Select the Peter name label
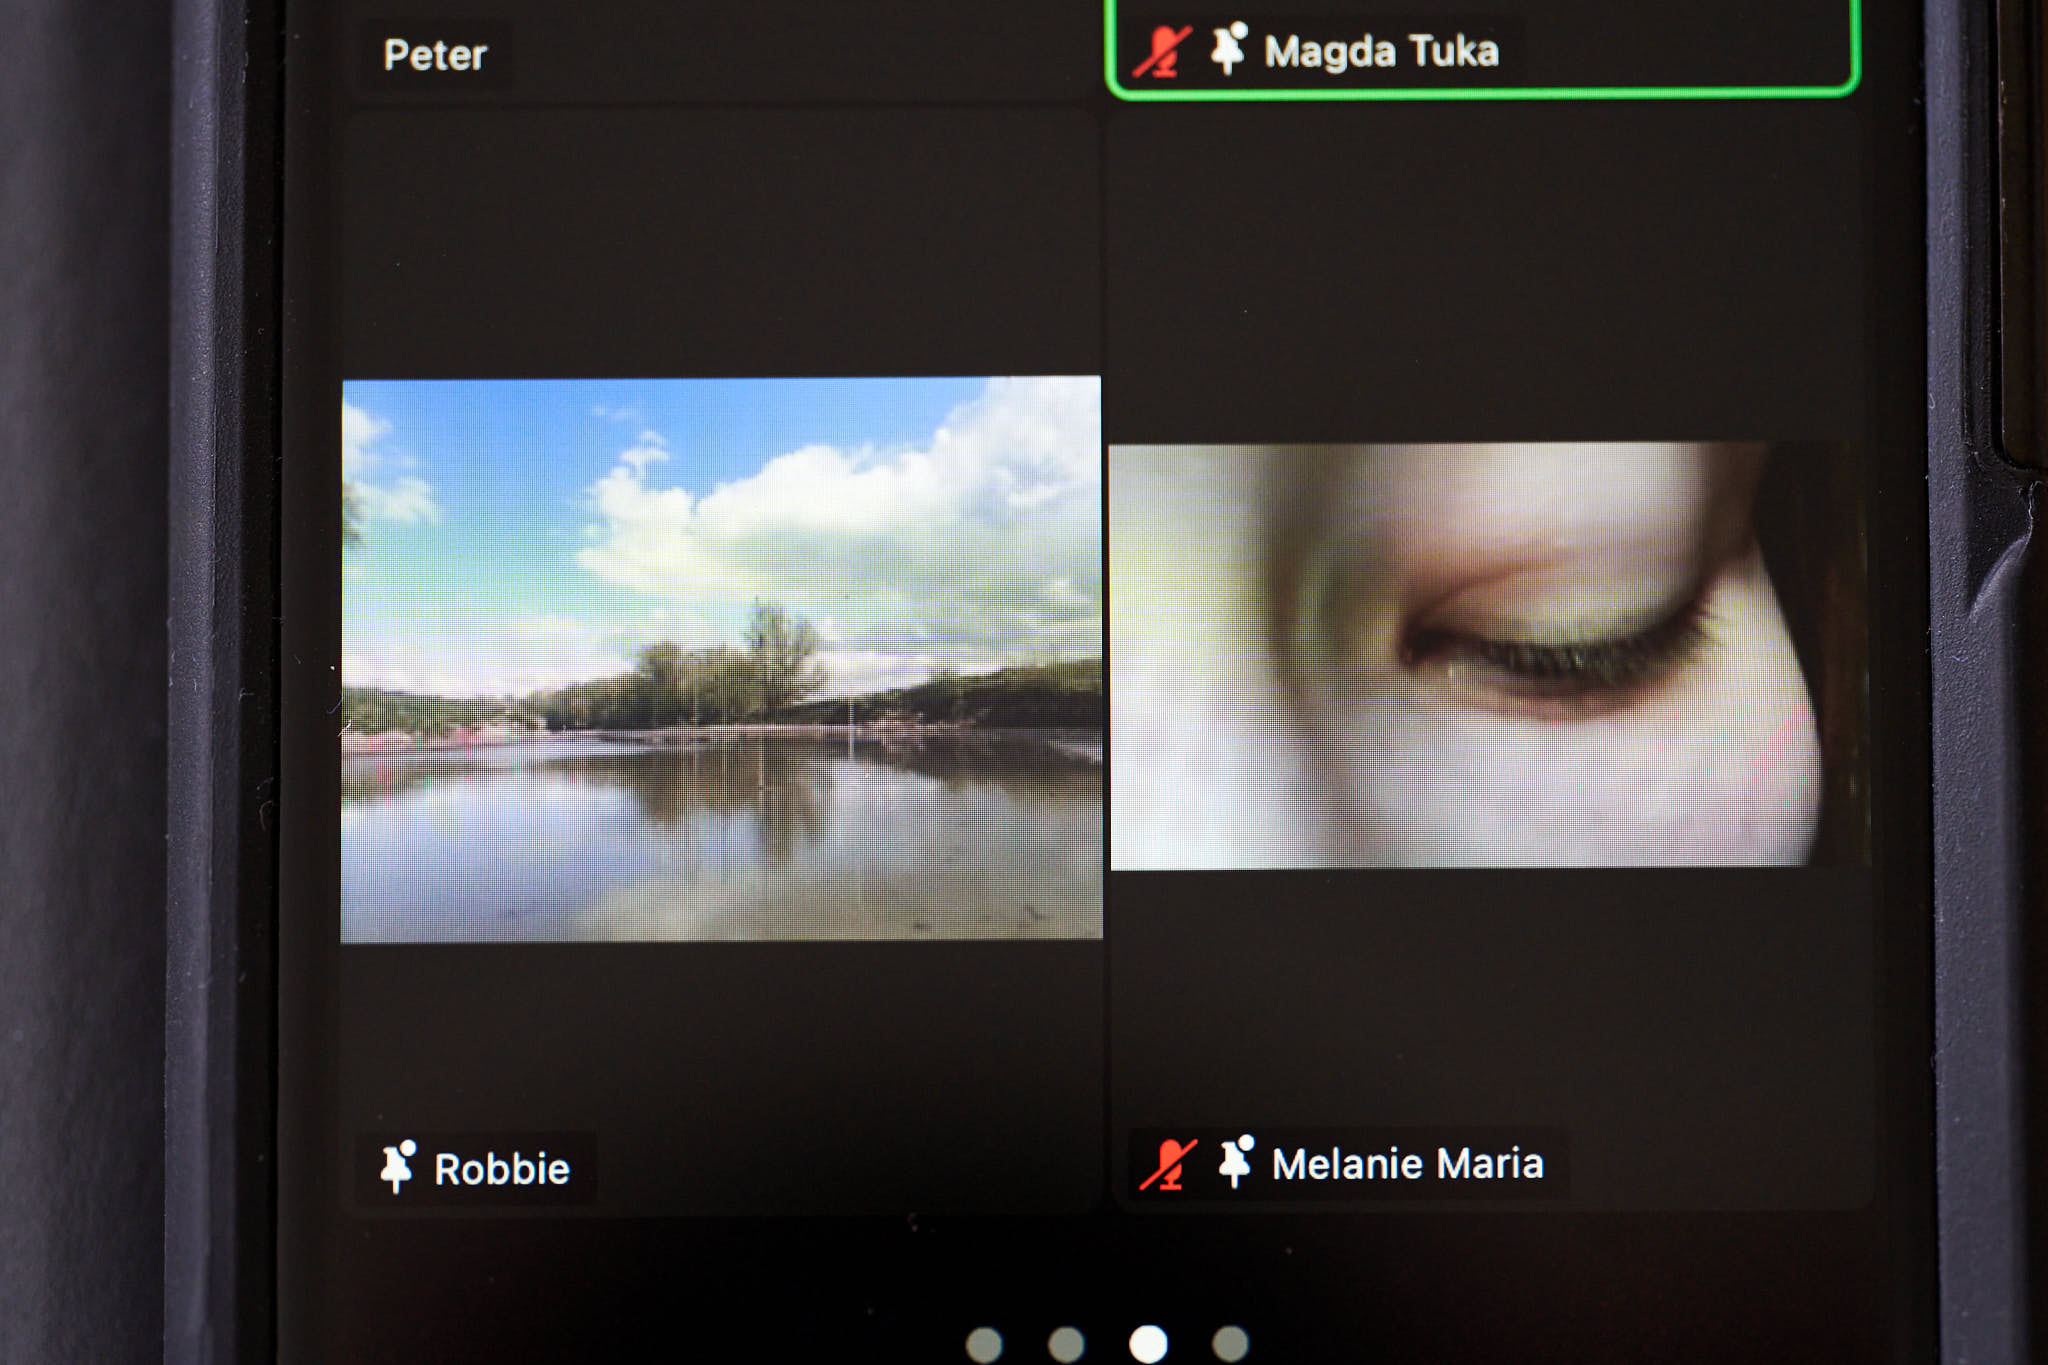This screenshot has height=1365, width=2048. 435,55
